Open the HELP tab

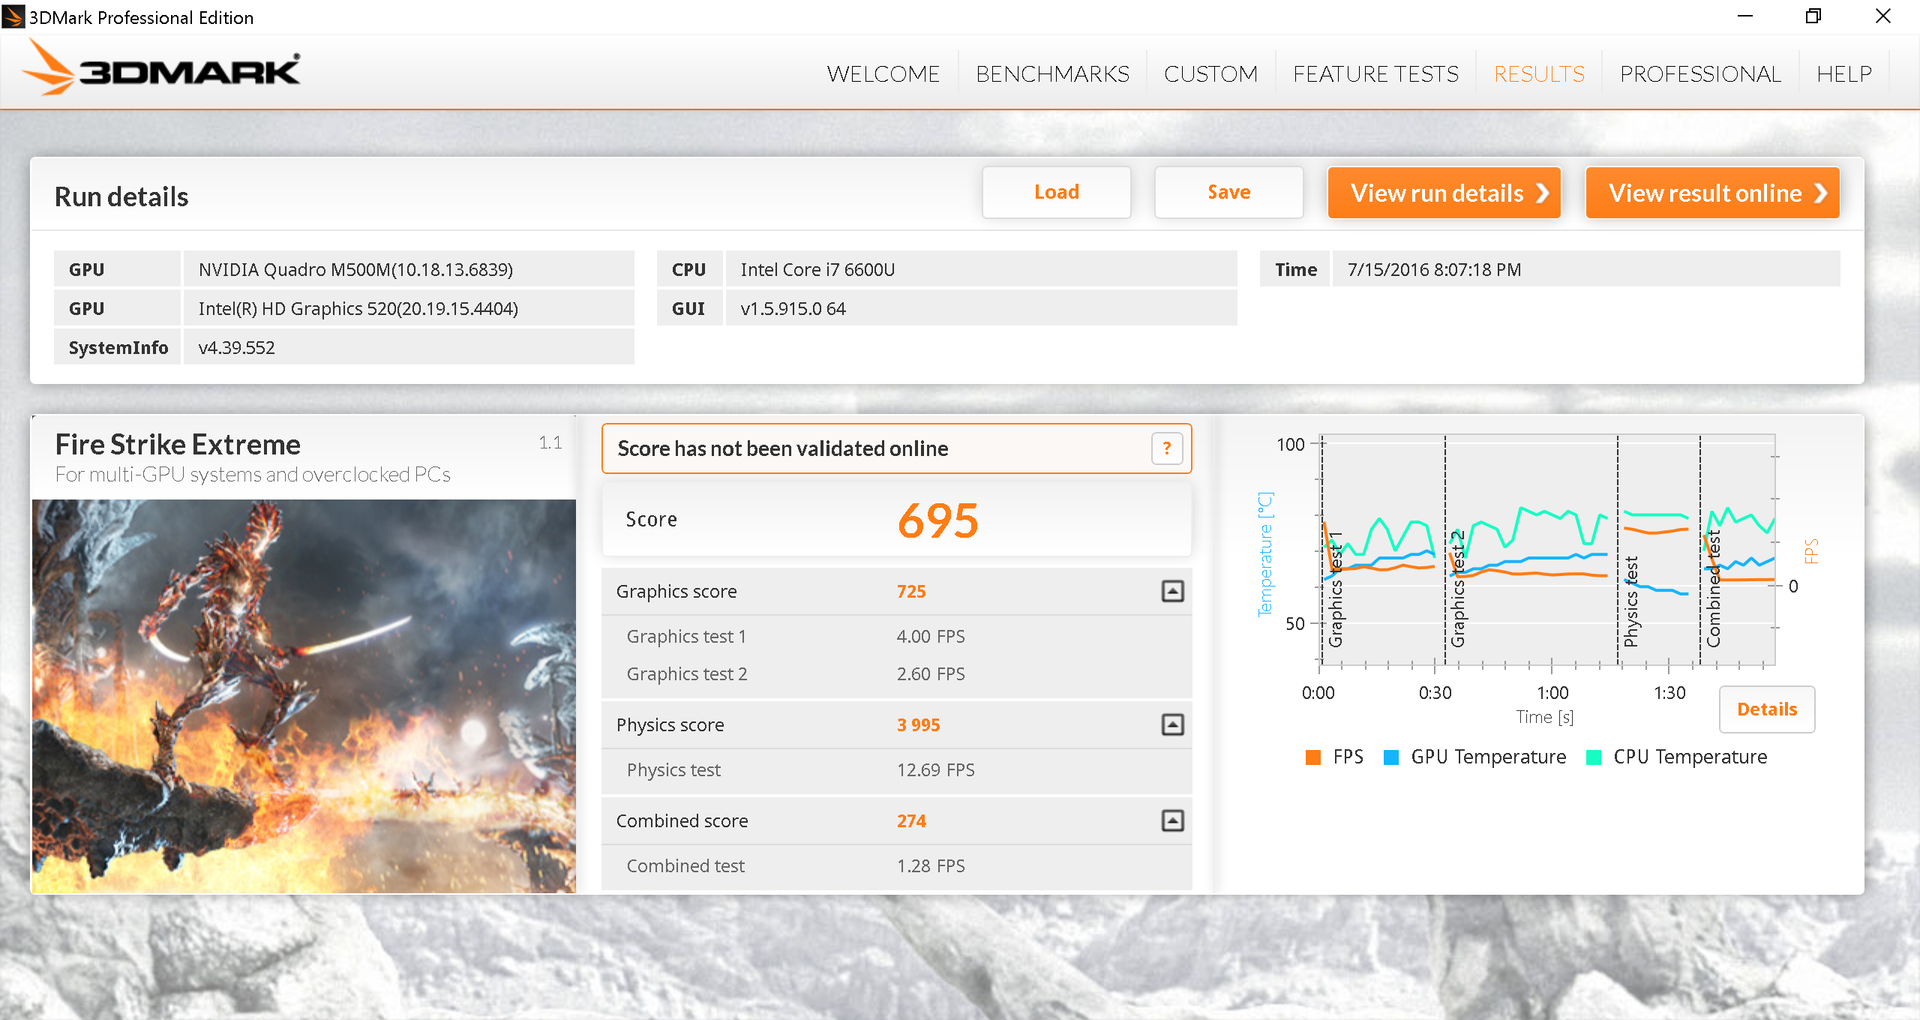pyautogui.click(x=1844, y=74)
